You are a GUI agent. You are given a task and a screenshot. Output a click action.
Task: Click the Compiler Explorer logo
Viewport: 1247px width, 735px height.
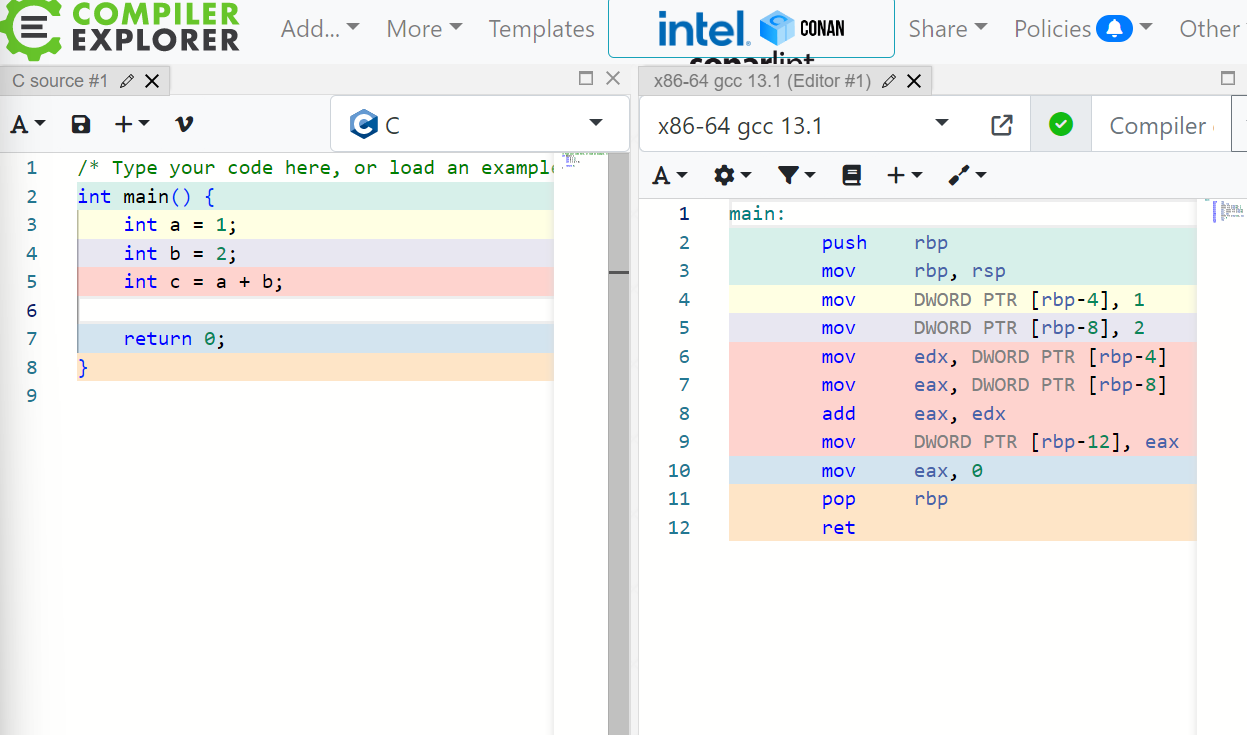(x=121, y=27)
